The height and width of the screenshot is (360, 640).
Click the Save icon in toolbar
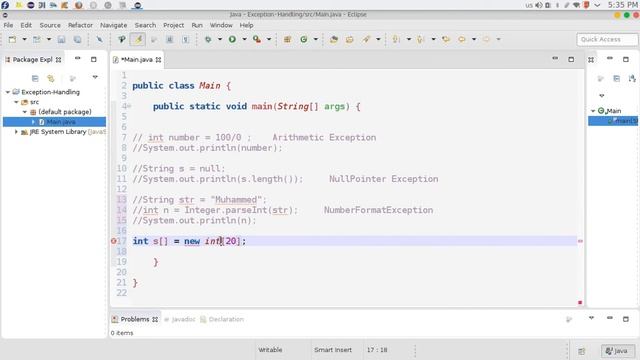[61, 40]
